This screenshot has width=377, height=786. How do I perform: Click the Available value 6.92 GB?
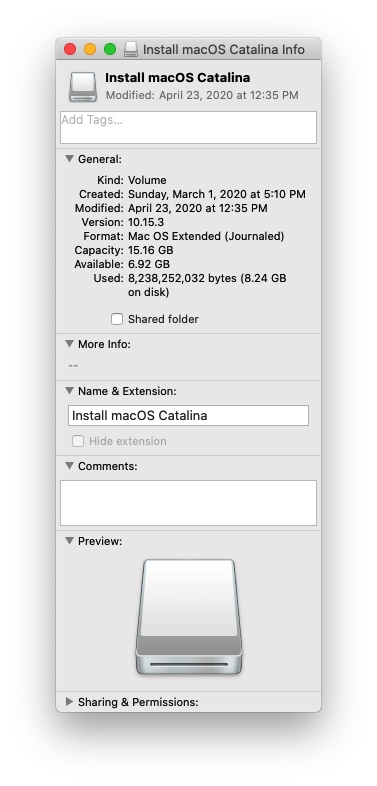pyautogui.click(x=149, y=264)
